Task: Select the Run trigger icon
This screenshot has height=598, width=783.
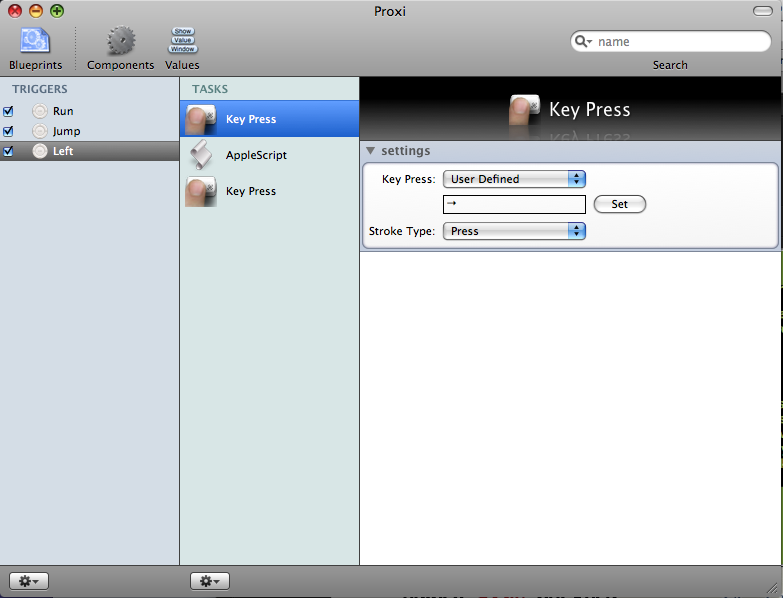Action: point(40,111)
